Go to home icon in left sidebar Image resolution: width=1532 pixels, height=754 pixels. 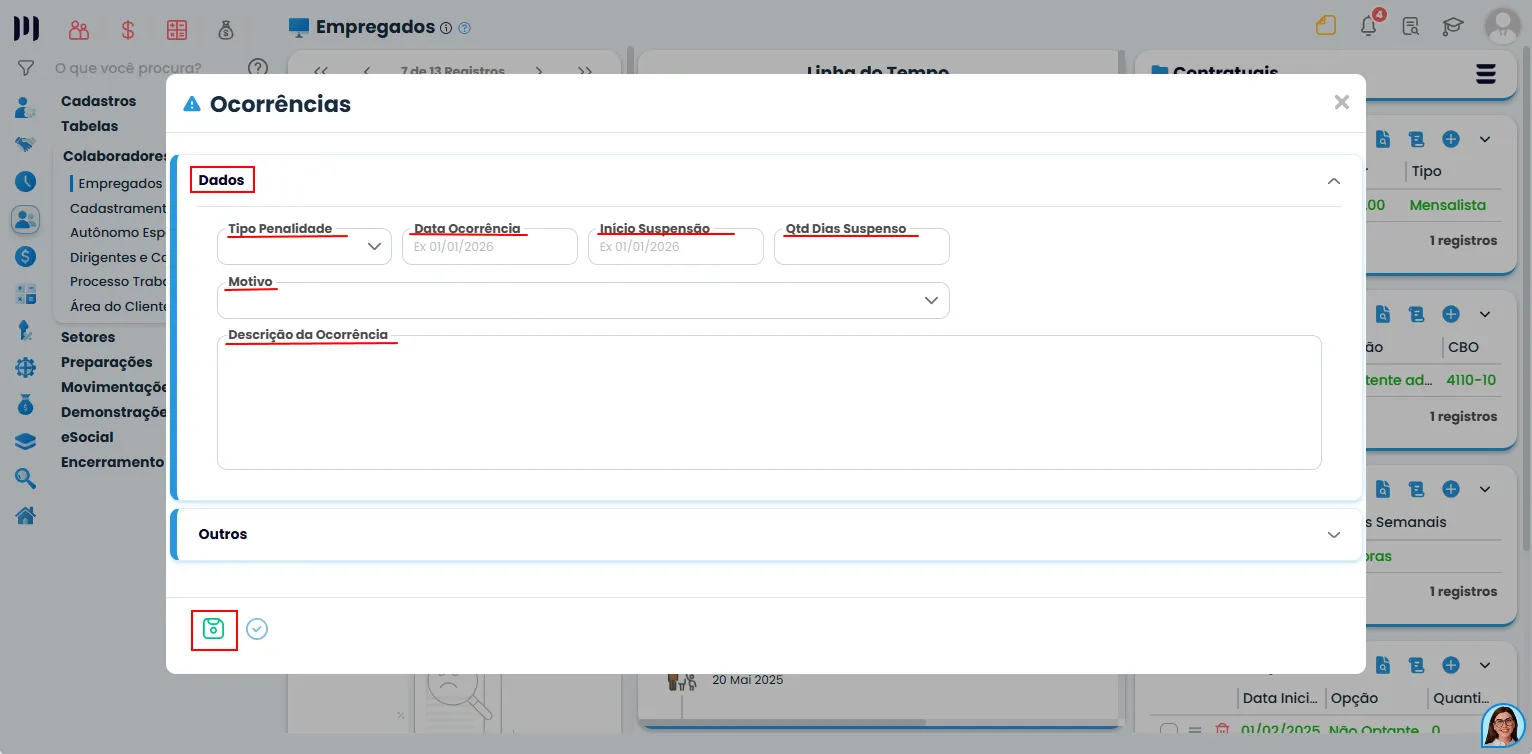point(26,515)
